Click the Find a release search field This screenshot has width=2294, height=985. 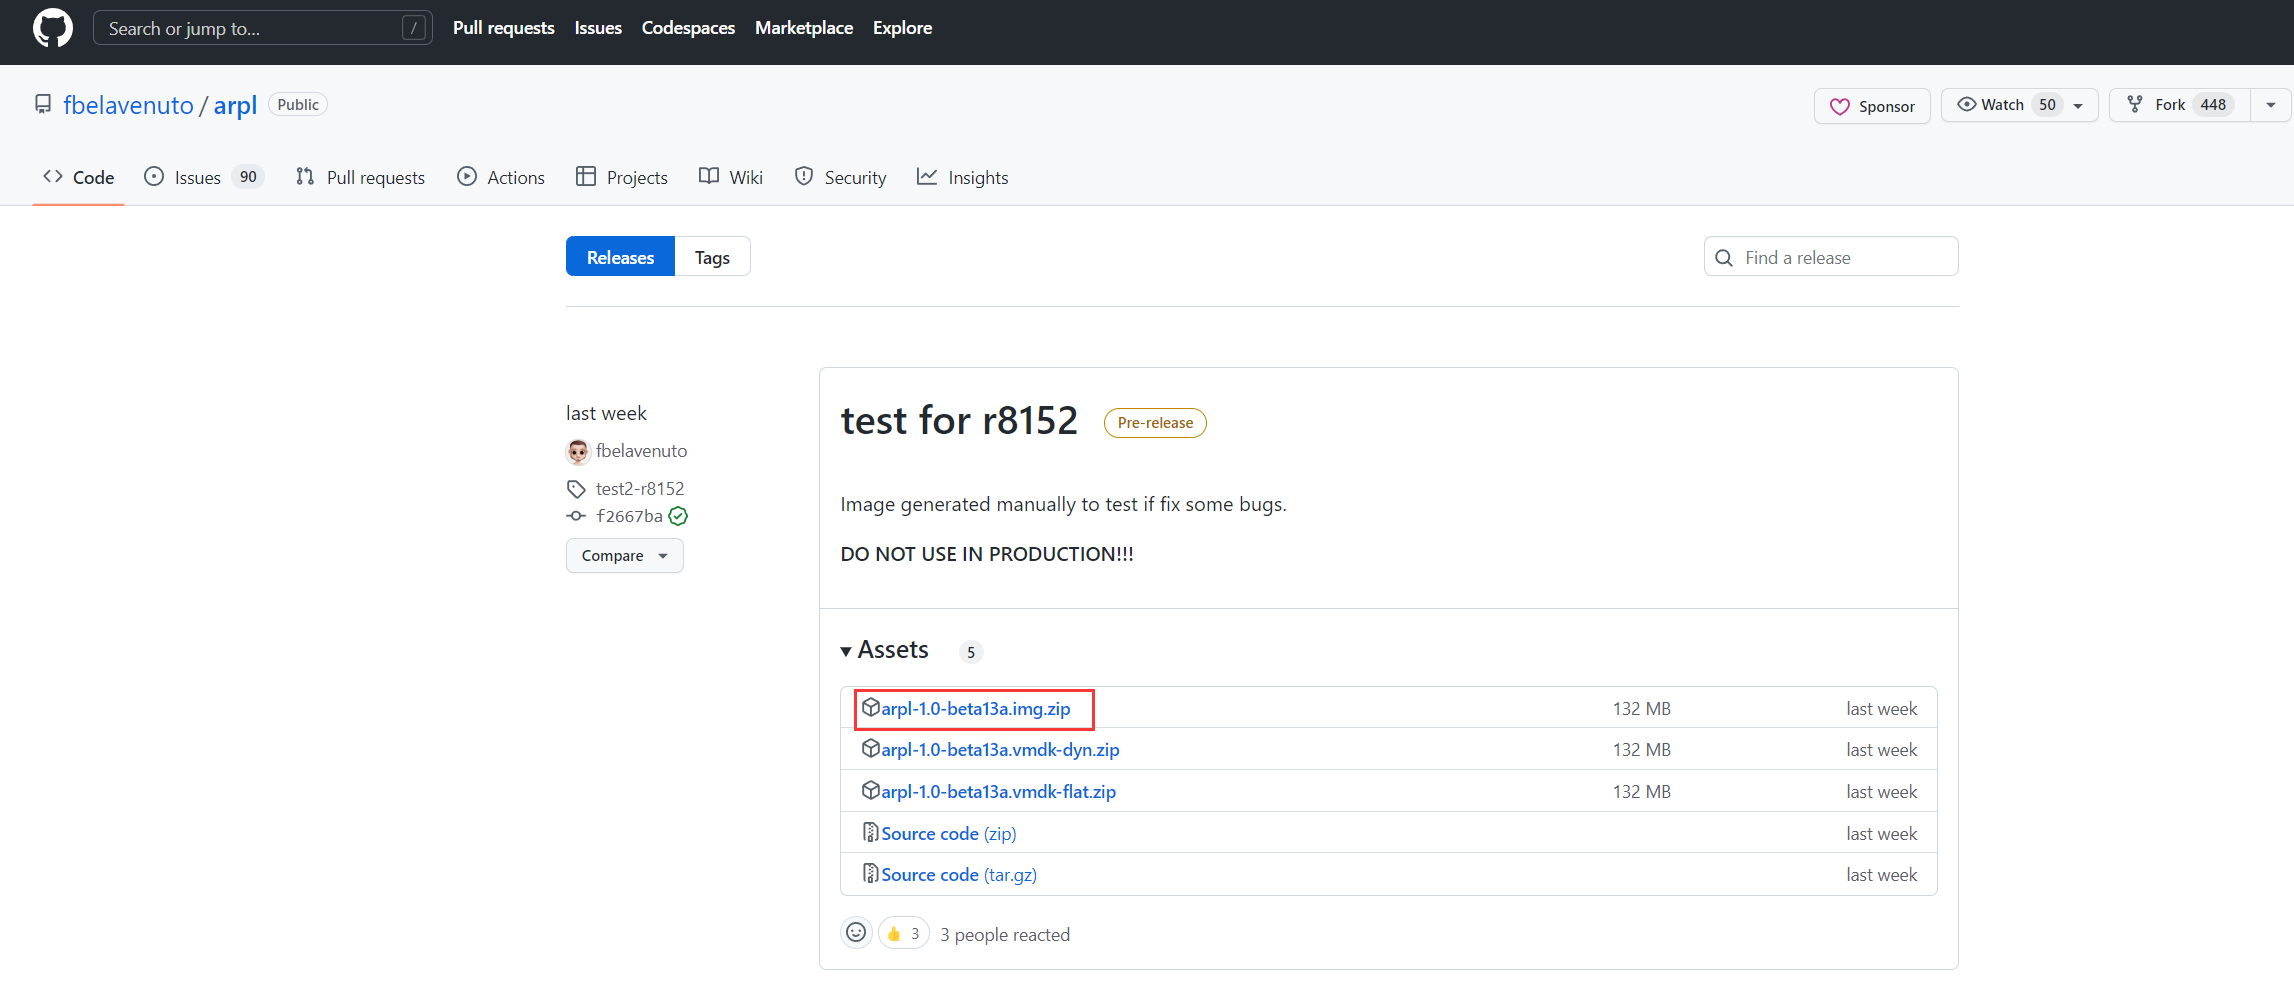(1831, 257)
